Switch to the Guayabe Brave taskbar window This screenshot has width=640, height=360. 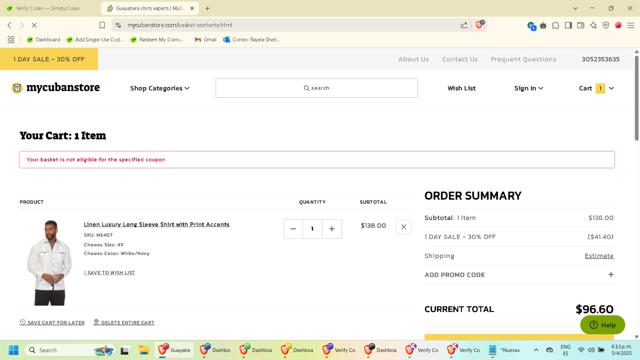[175, 350]
